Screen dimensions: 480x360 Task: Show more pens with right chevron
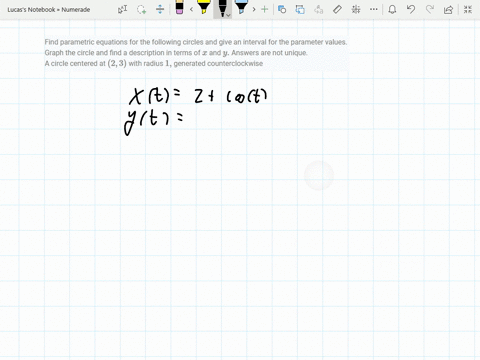pyautogui.click(x=254, y=9)
